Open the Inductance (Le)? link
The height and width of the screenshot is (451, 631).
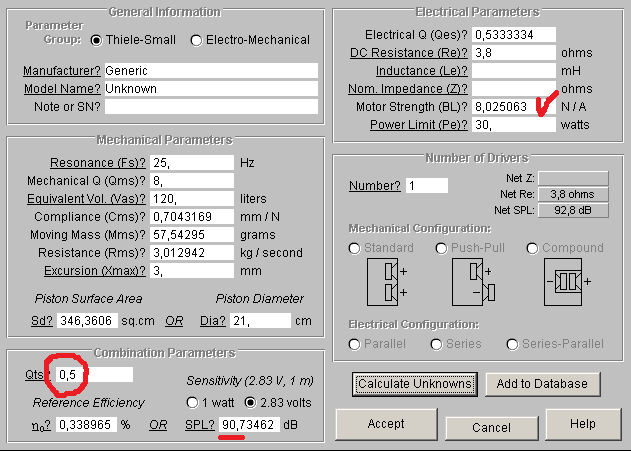click(x=421, y=71)
